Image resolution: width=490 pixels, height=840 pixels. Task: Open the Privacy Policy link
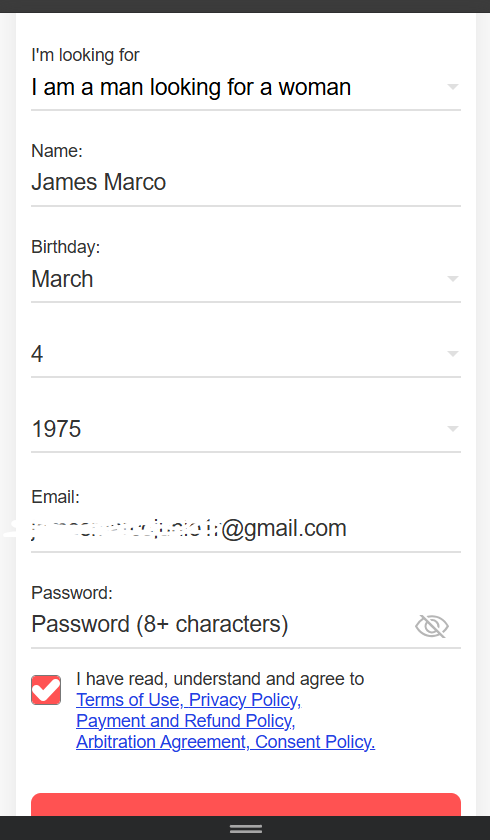tap(245, 700)
